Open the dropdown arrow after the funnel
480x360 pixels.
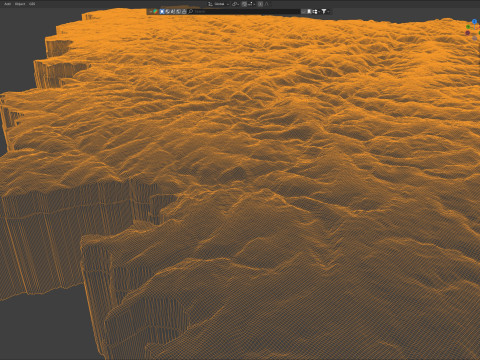329,12
